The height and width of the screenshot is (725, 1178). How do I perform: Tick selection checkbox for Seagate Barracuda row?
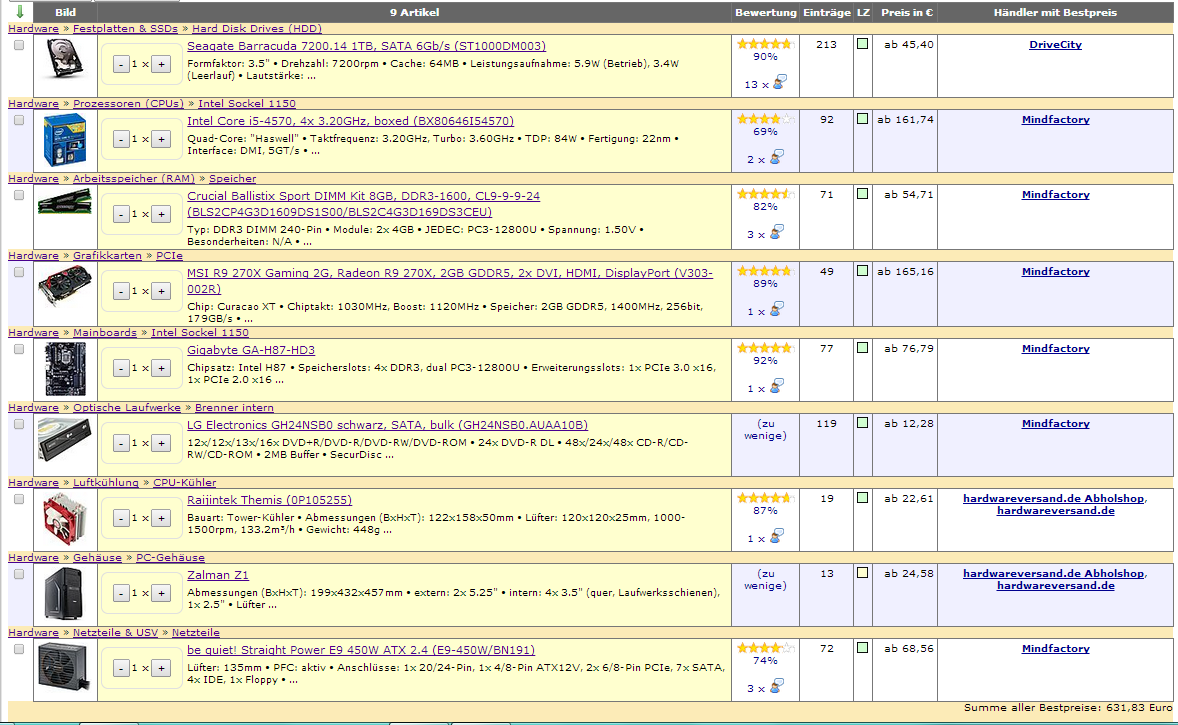[19, 45]
